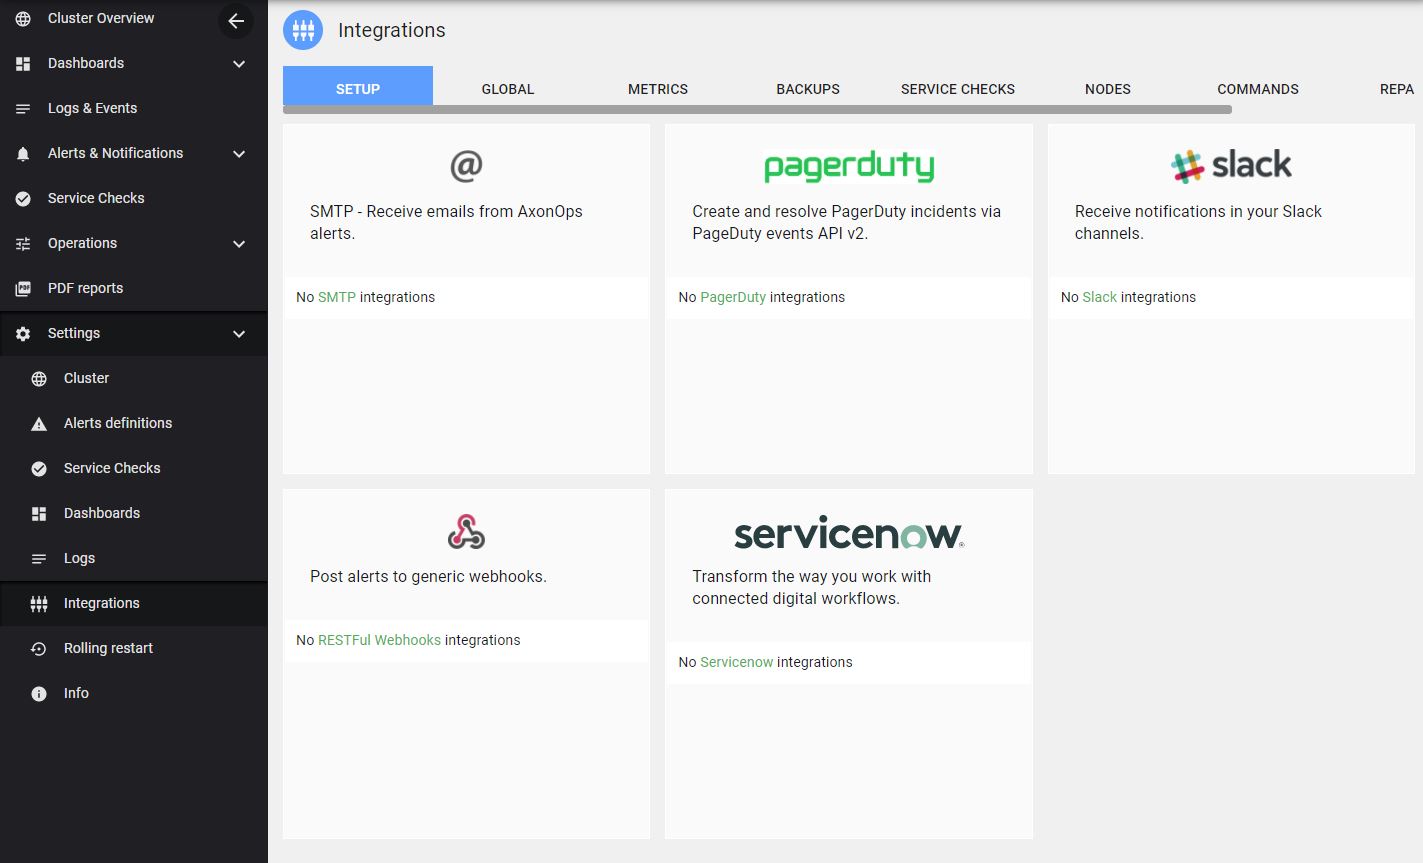The height and width of the screenshot is (863, 1423).
Task: Switch to the METRICS tab
Action: (x=657, y=89)
